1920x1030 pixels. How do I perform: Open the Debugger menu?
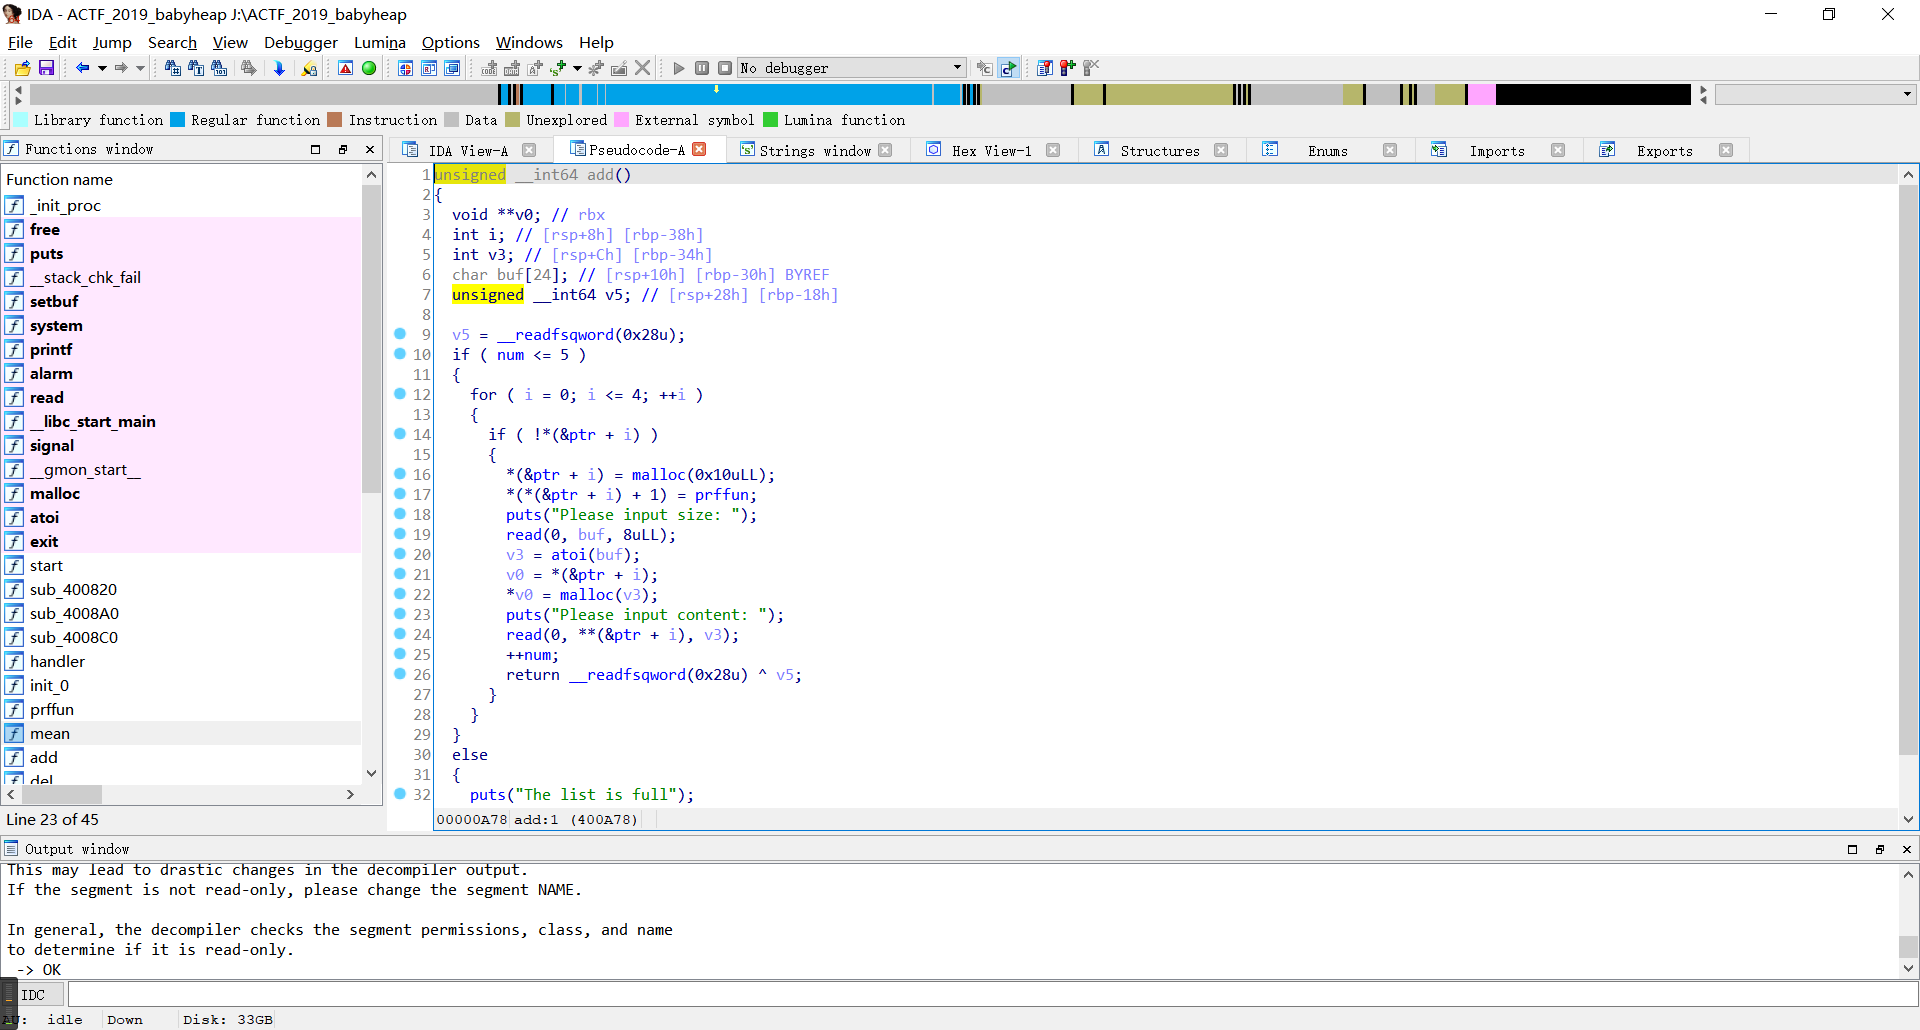click(x=300, y=42)
